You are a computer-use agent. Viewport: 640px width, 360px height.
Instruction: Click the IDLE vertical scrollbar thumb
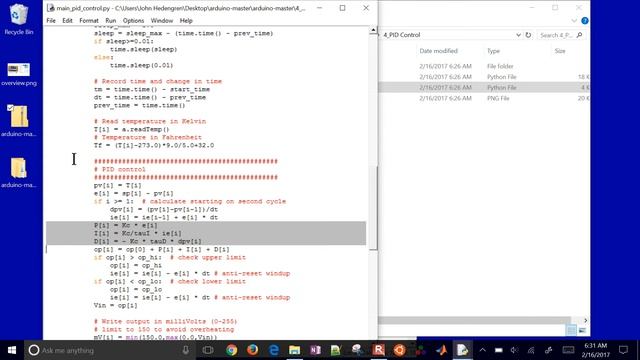373,208
